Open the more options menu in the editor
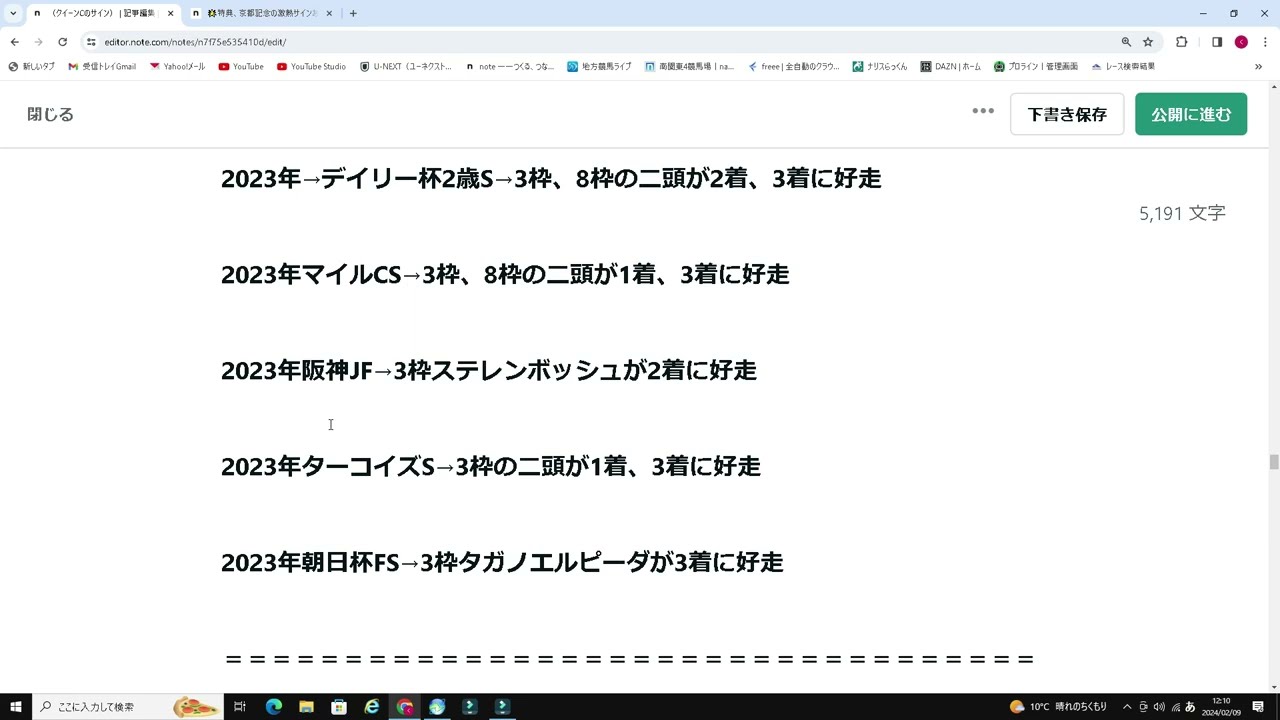1280x720 pixels. tap(983, 111)
